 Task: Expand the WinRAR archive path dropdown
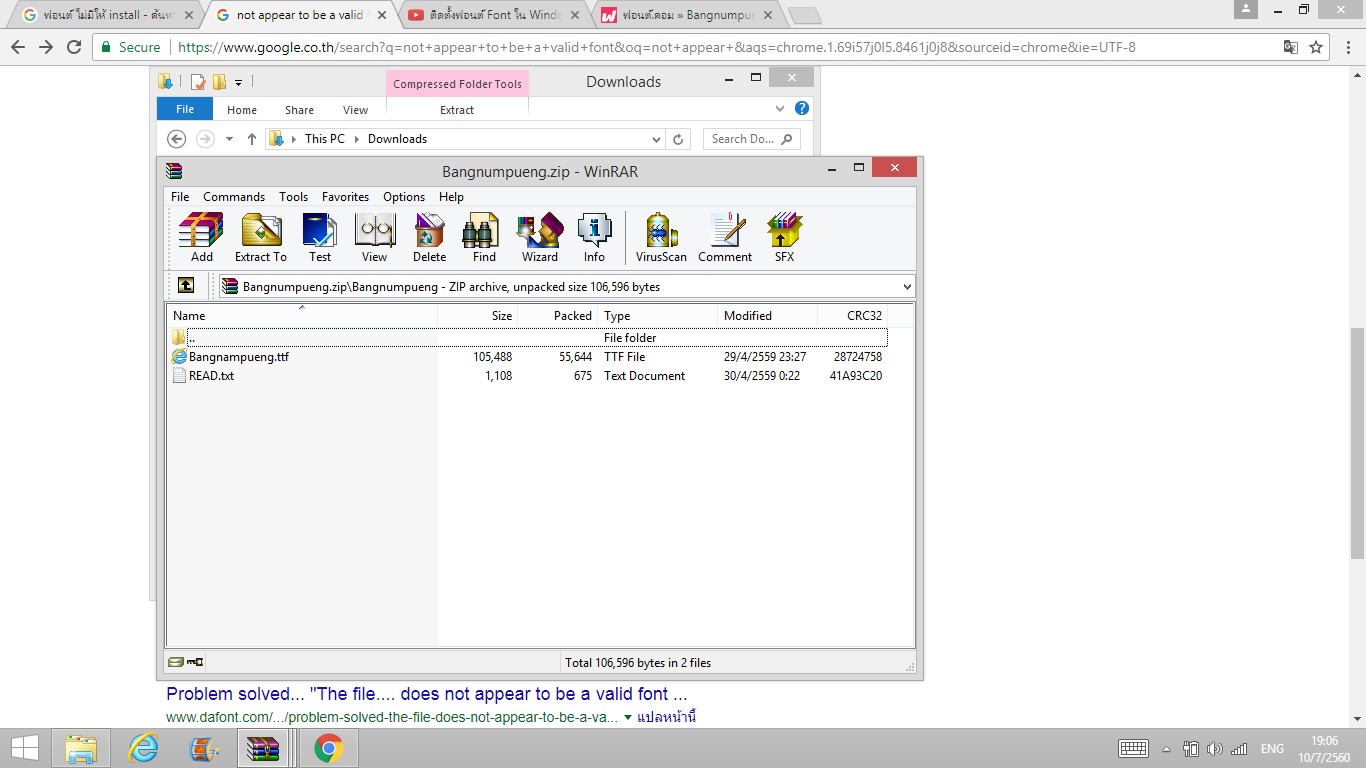(x=907, y=287)
